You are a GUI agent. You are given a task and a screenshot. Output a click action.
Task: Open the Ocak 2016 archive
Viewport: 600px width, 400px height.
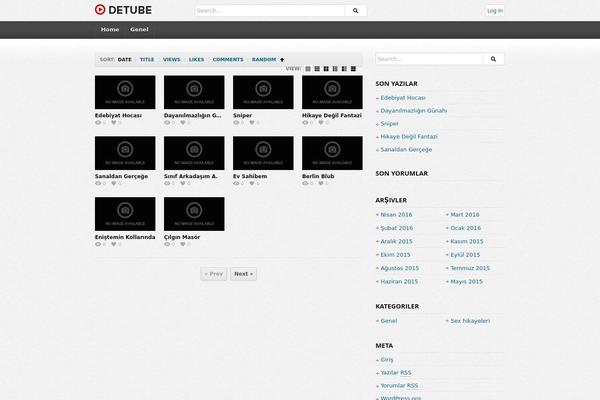point(465,228)
